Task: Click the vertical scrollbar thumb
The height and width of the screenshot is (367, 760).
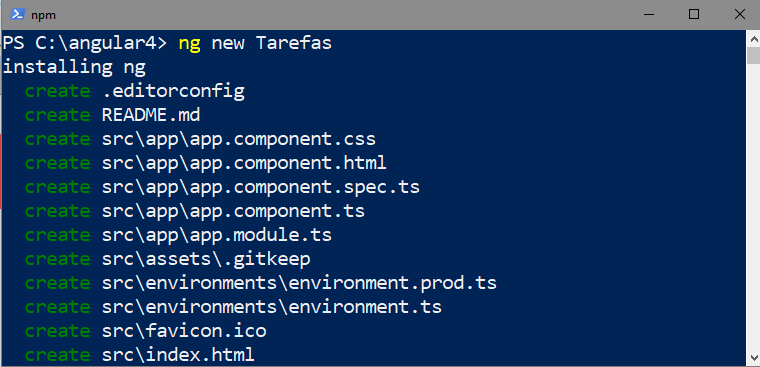Action: coord(754,56)
